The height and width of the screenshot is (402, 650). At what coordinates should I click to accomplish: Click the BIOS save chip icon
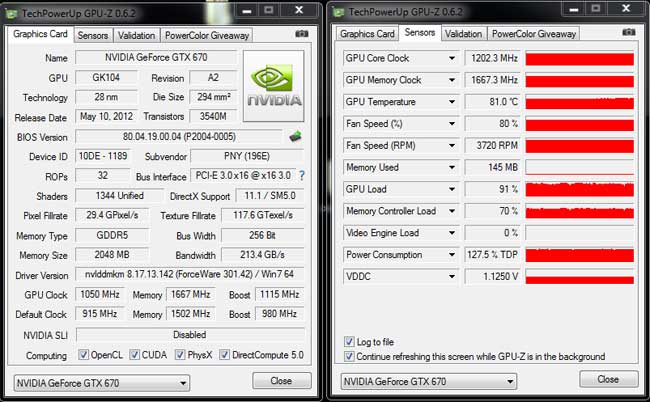tap(295, 136)
